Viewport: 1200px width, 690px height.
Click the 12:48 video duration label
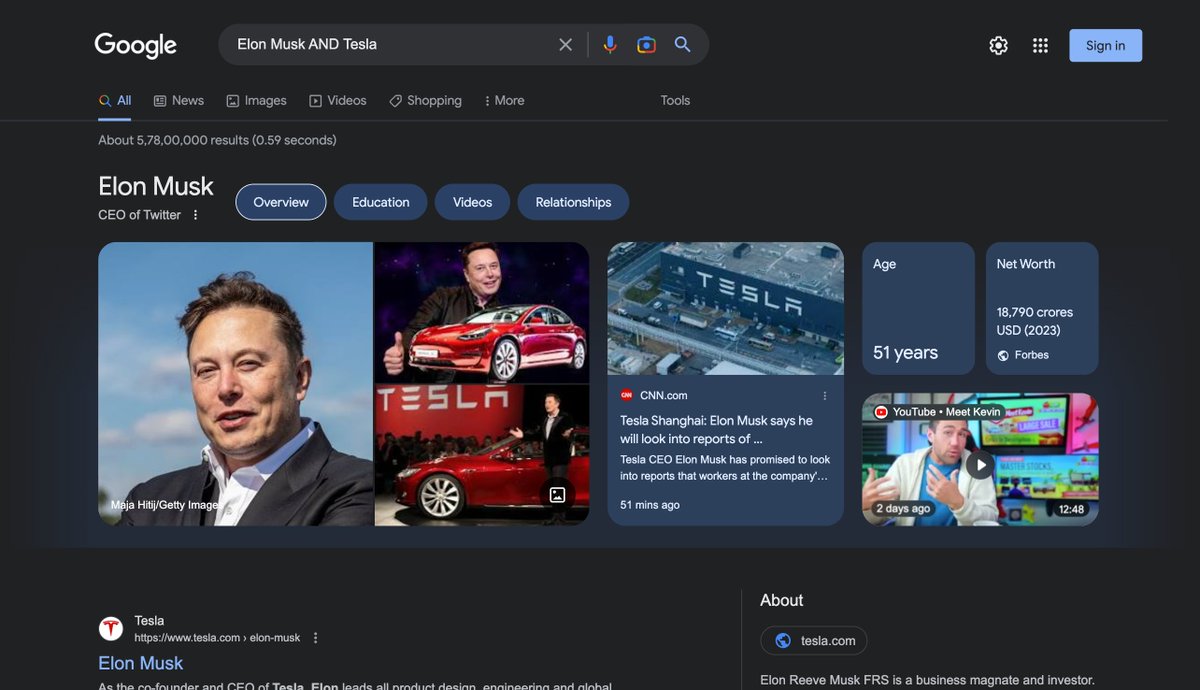[x=1071, y=509]
